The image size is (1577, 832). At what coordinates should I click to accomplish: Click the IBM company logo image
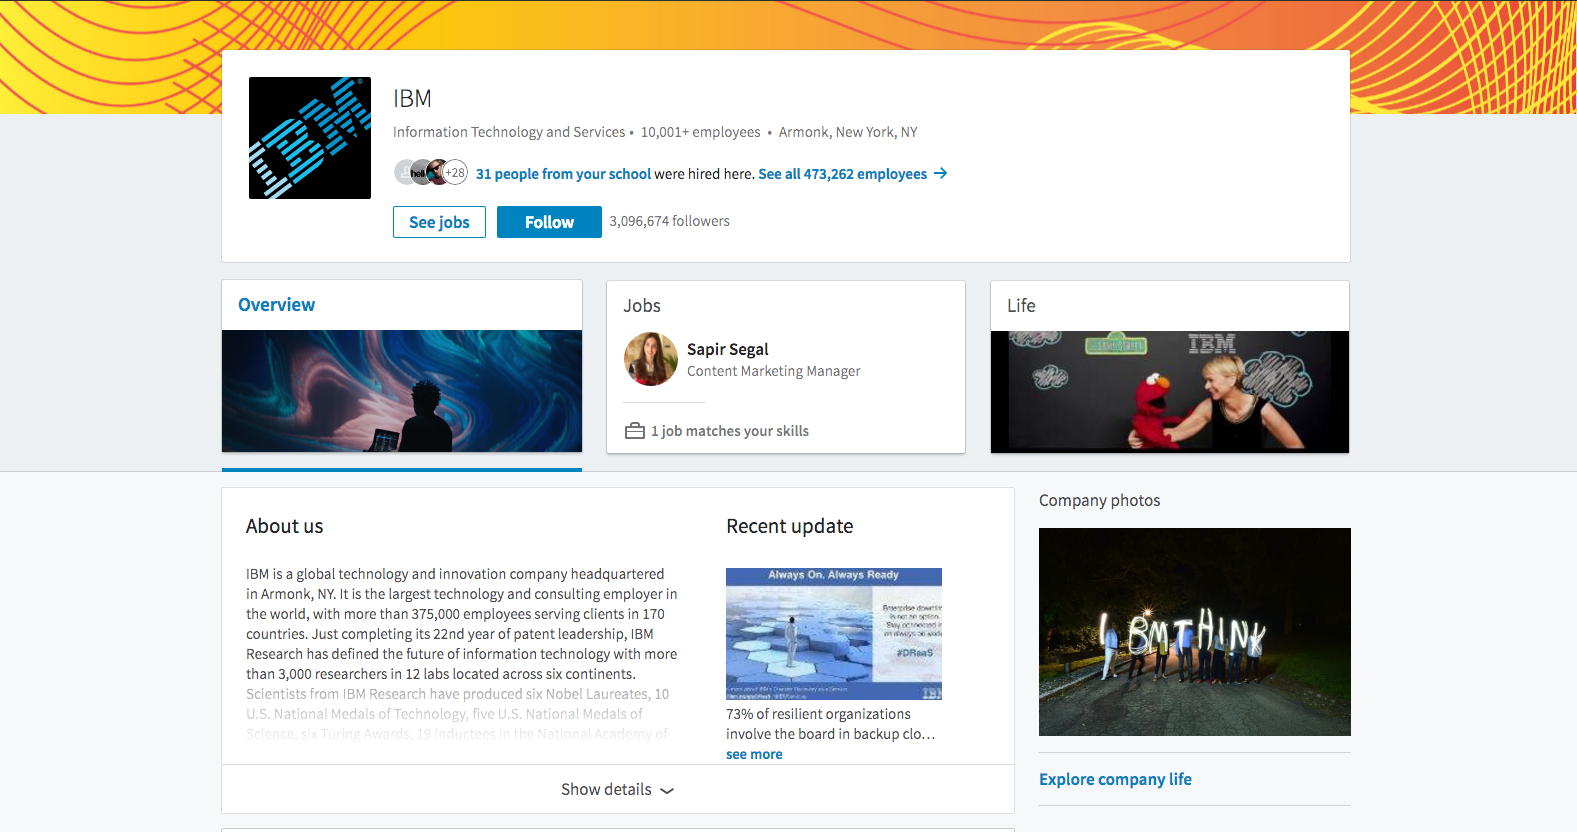310,138
